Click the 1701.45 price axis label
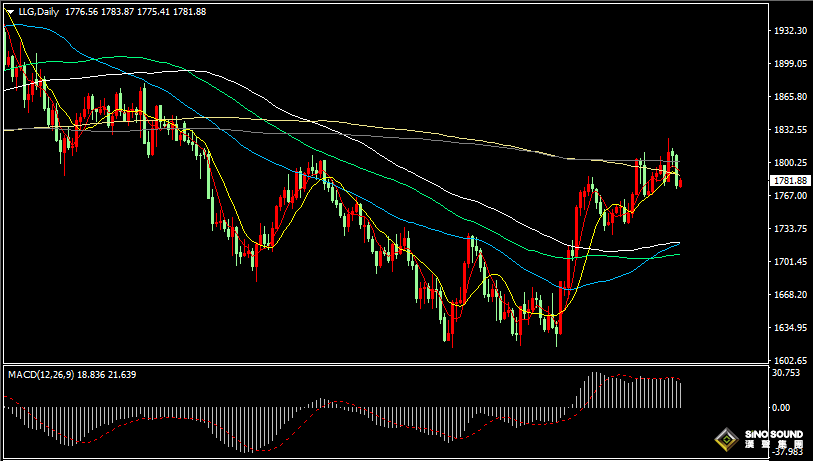This screenshot has height=461, width=813. [791, 262]
